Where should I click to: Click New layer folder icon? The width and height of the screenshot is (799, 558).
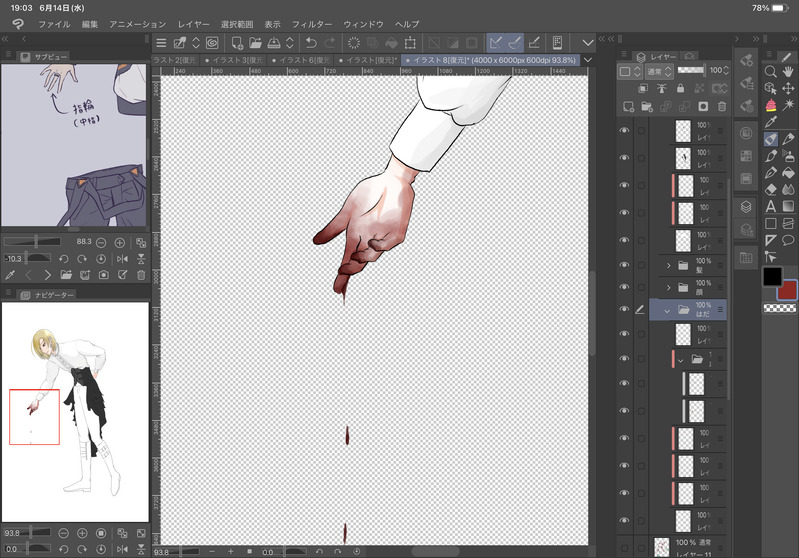click(x=647, y=107)
